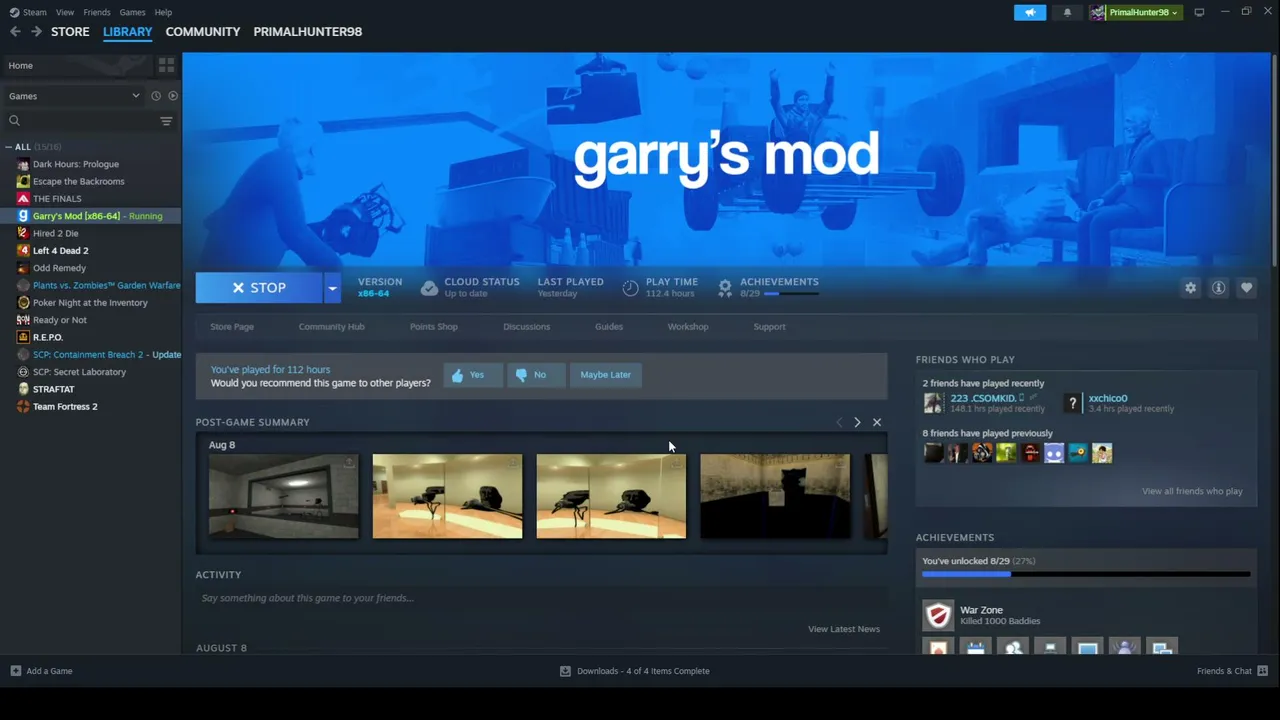Viewport: 1280px width, 720px height.
Task: Click View all friends who play
Action: click(1192, 491)
